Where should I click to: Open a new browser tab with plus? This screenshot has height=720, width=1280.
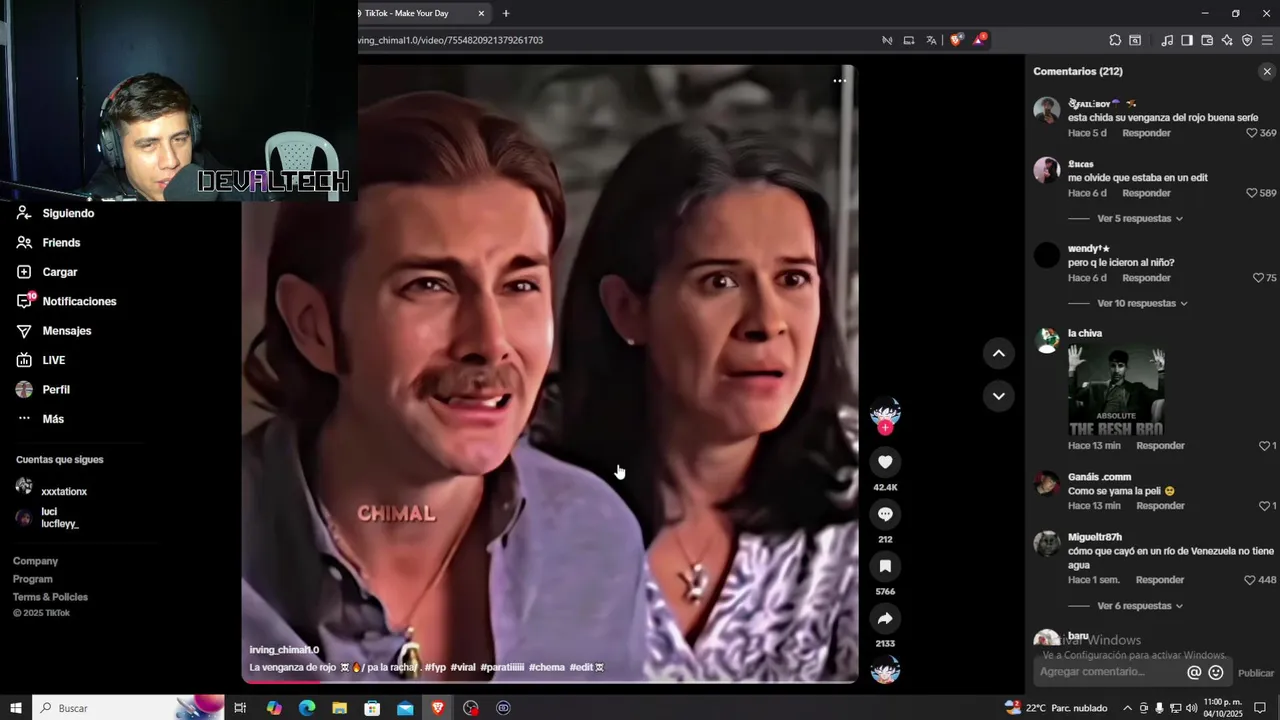[506, 13]
